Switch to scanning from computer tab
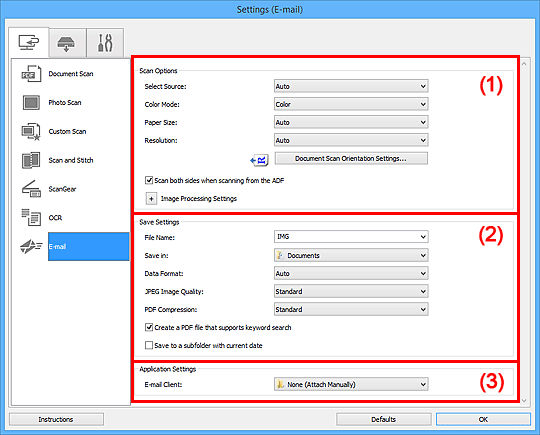The image size is (540, 435). click(x=29, y=43)
